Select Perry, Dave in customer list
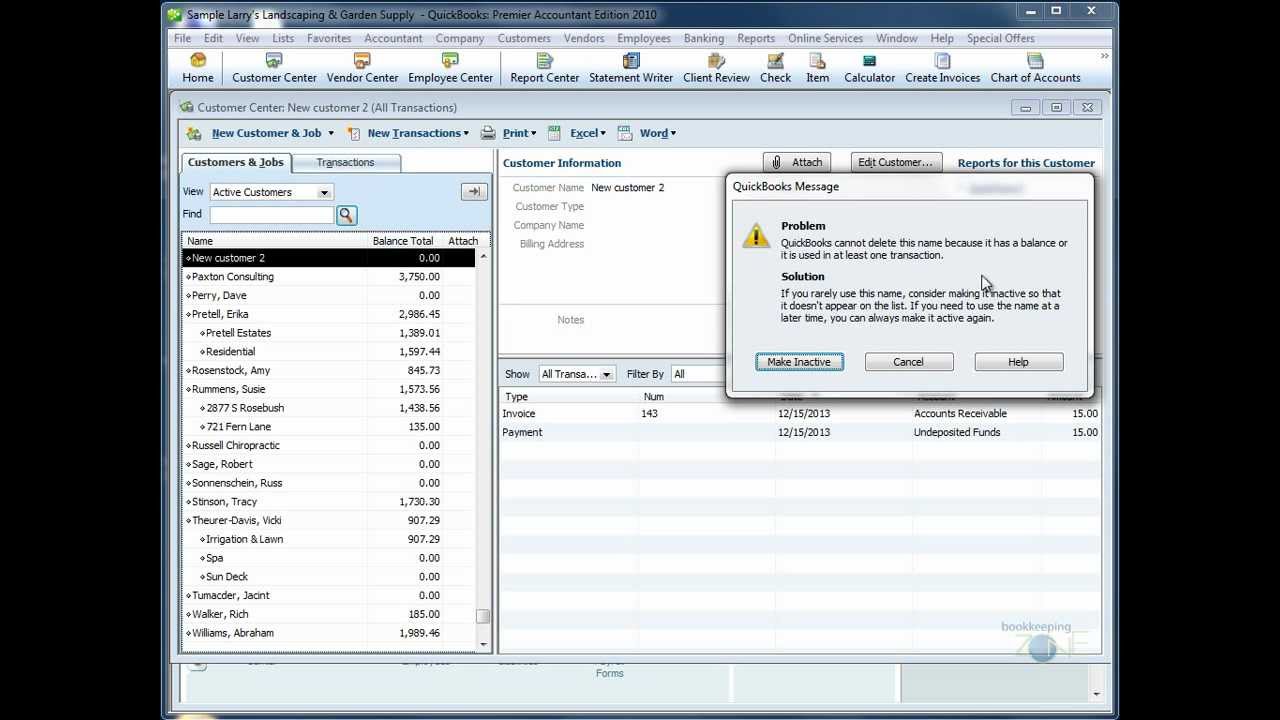1280x720 pixels. [x=329, y=295]
